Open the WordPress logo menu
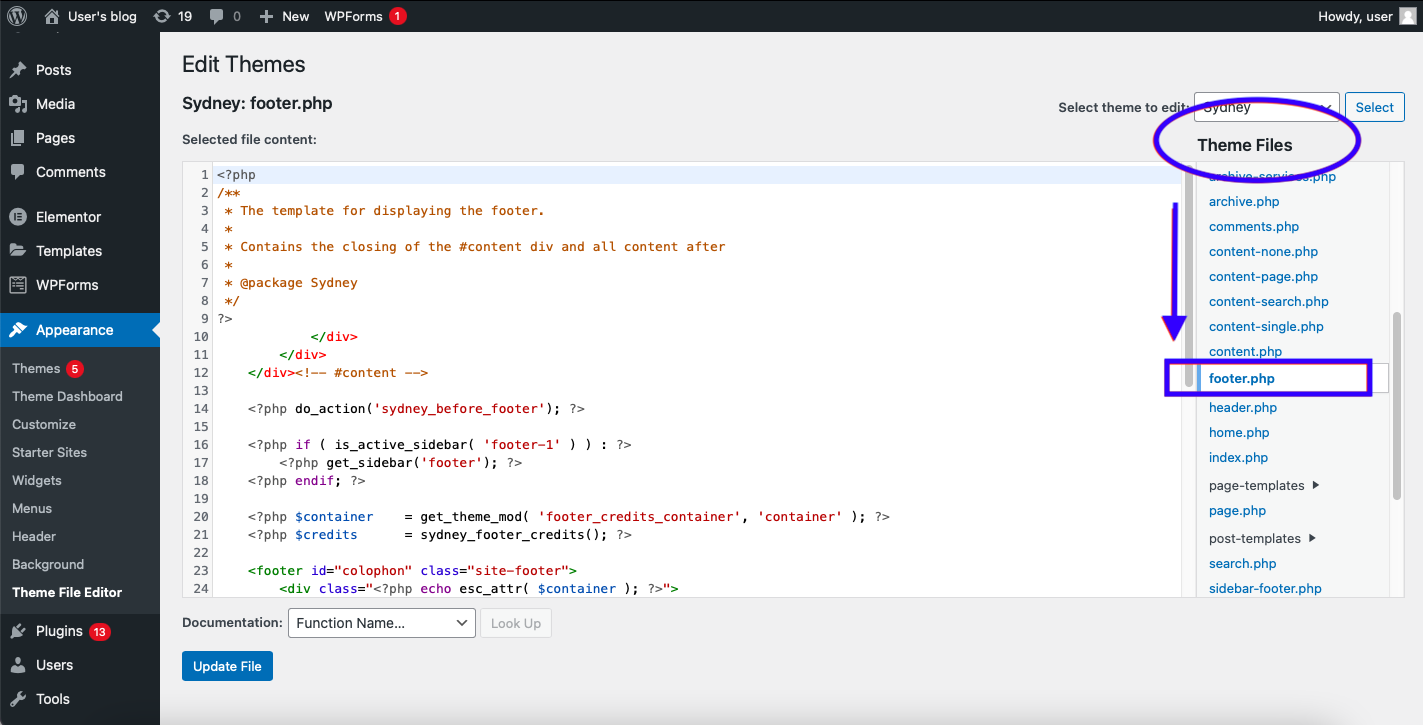Image resolution: width=1423 pixels, height=725 pixels. pyautogui.click(x=17, y=16)
